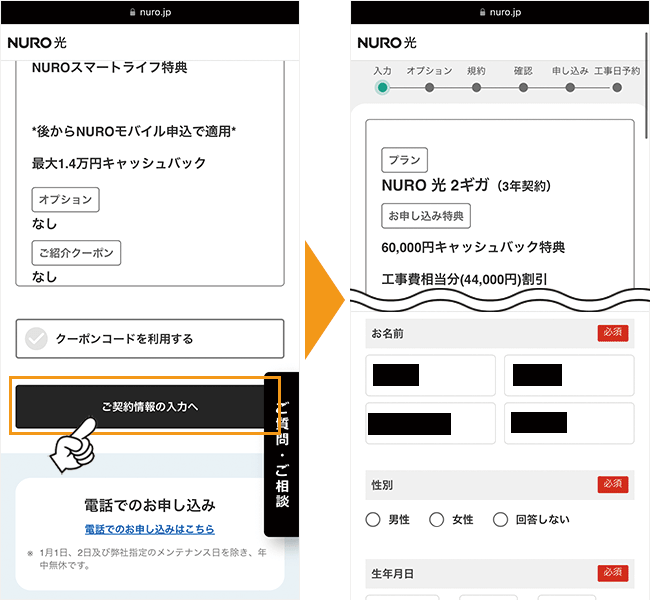Click the ご紹介クーポン label box

tap(76, 253)
